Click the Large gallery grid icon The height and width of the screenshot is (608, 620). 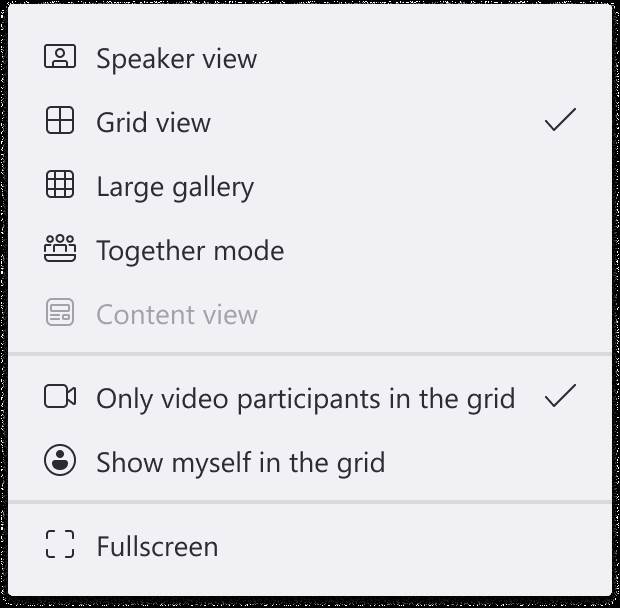point(60,186)
